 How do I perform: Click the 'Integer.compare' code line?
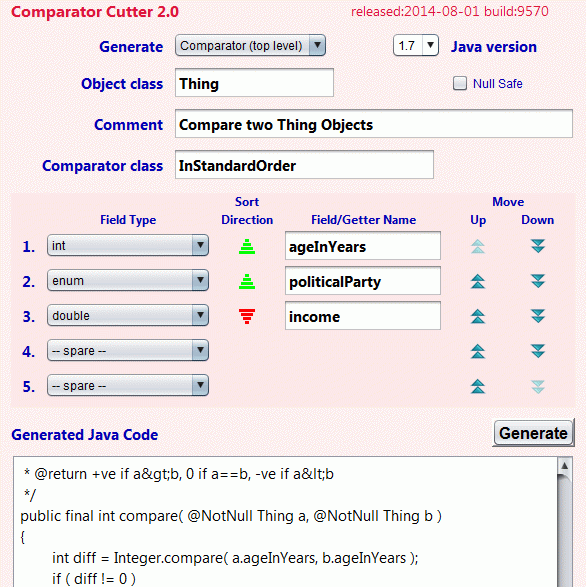point(235,558)
